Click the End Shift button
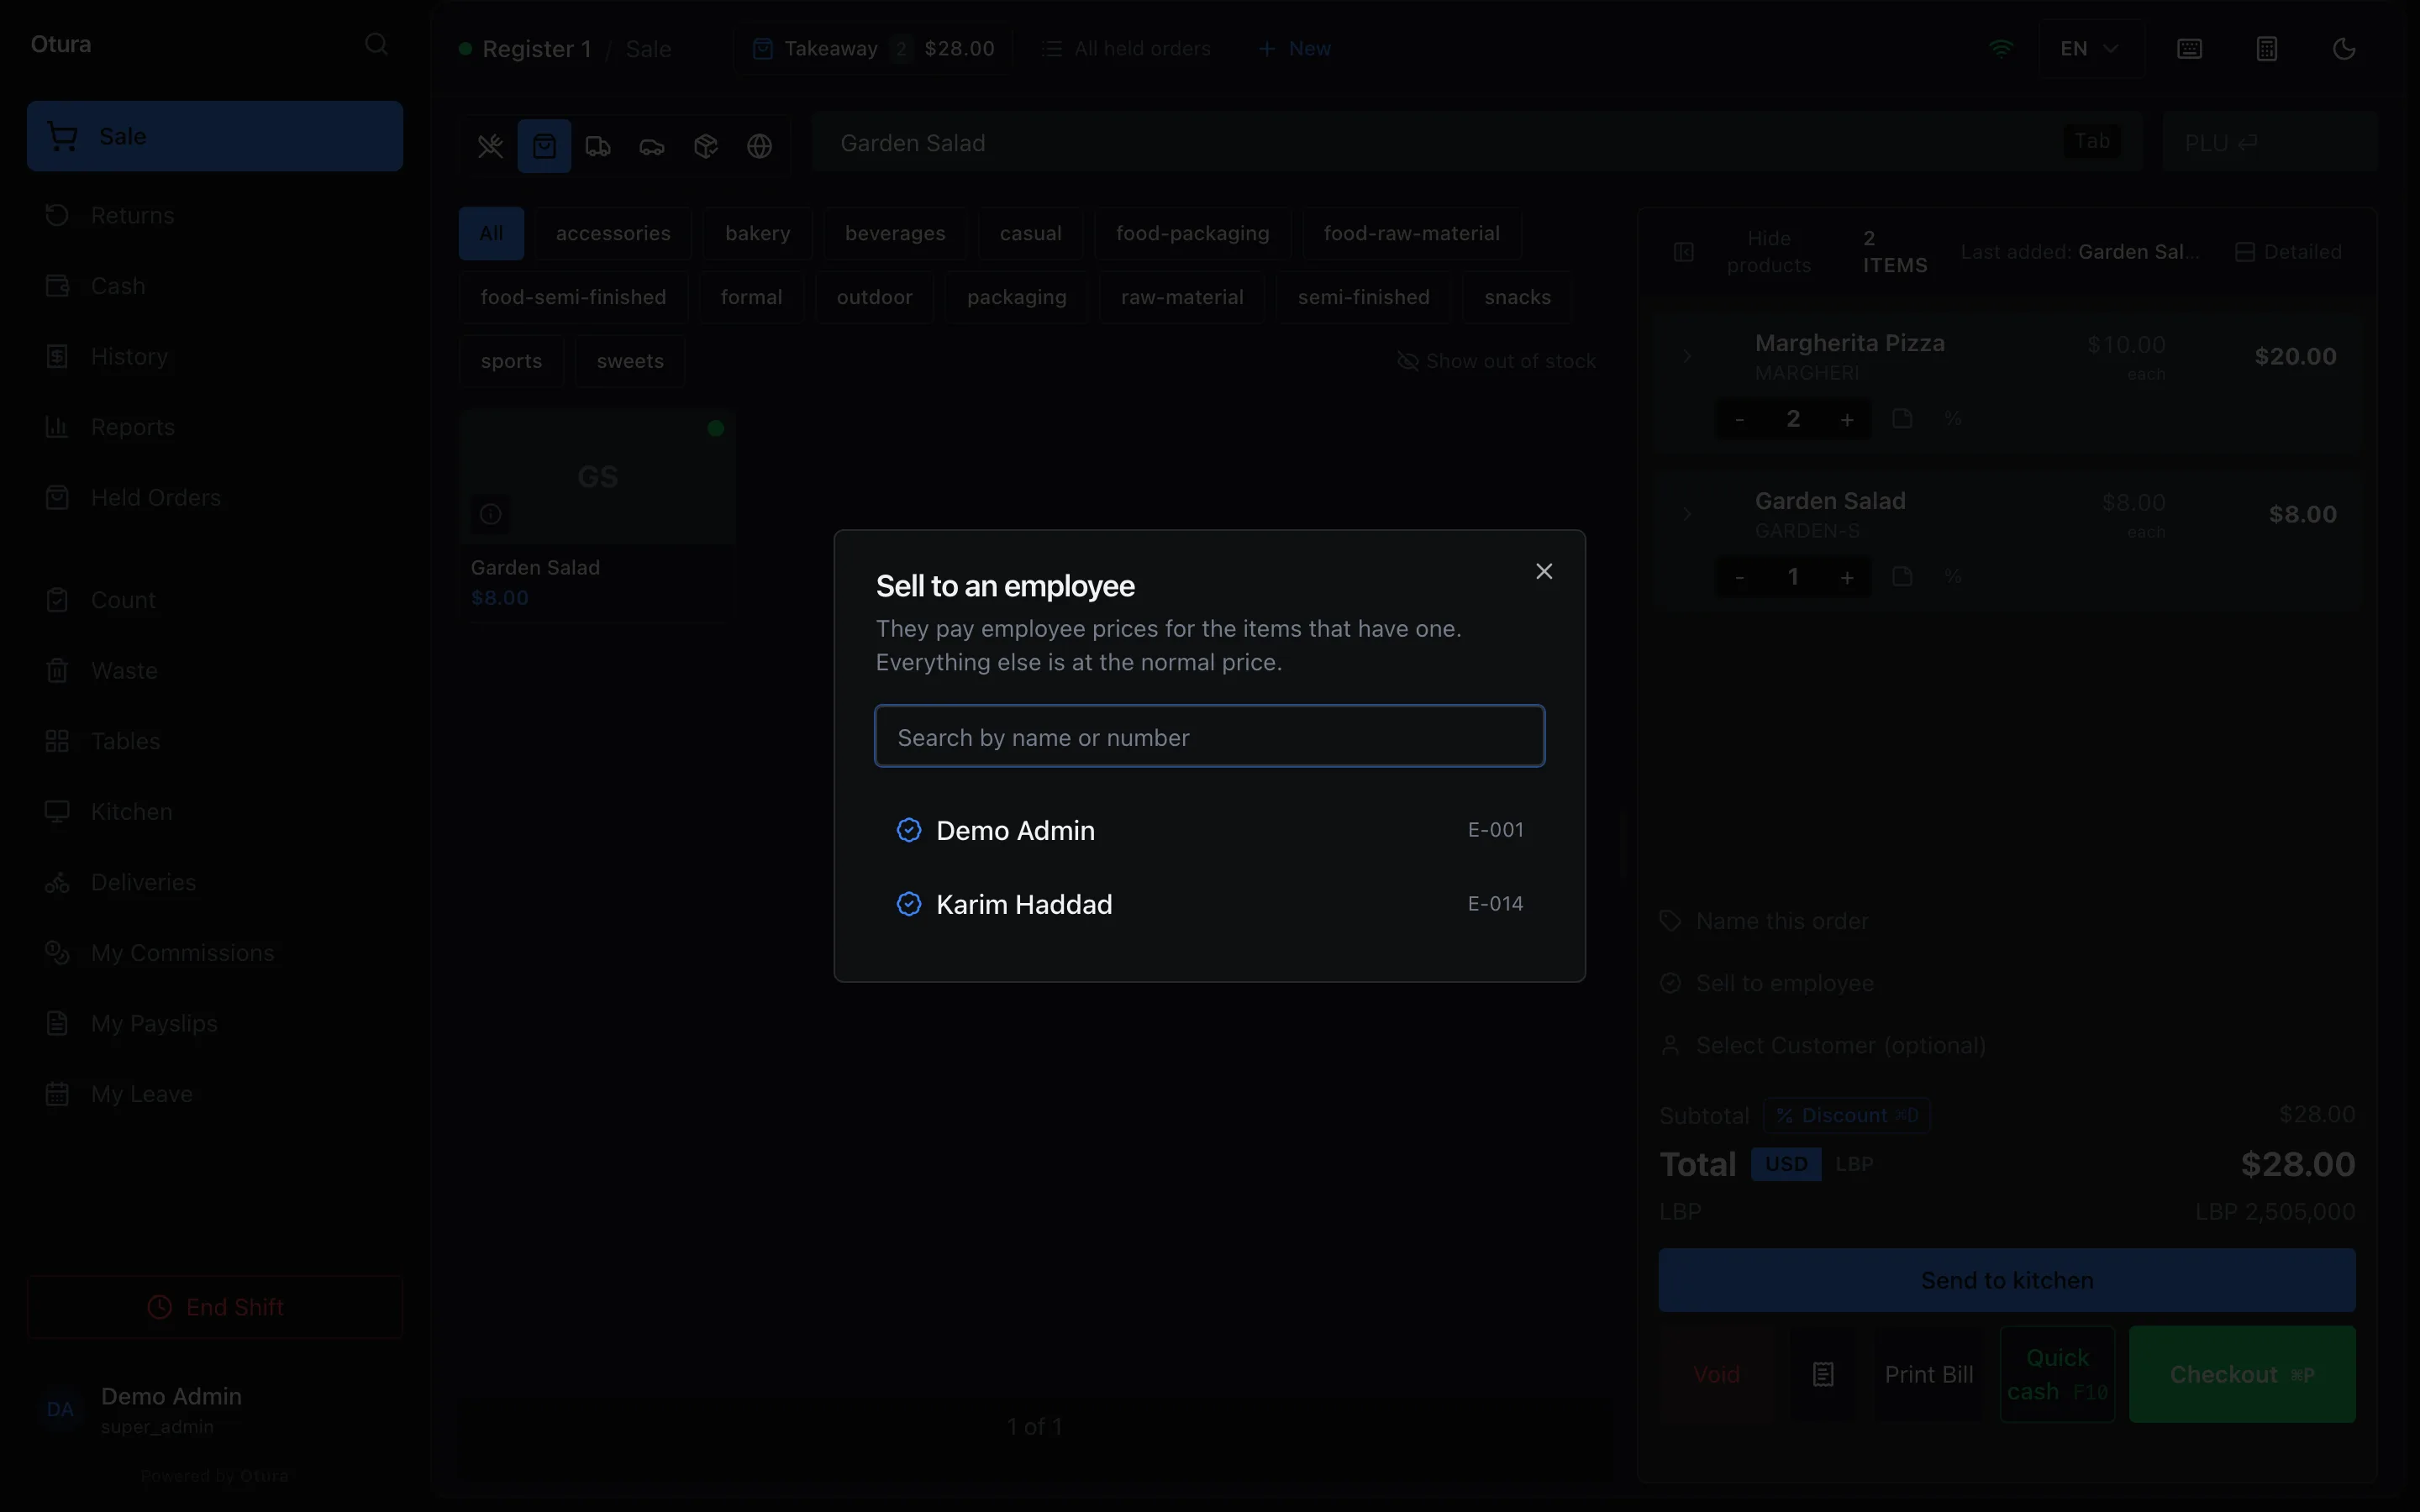The height and width of the screenshot is (1512, 2420). tap(215, 1307)
